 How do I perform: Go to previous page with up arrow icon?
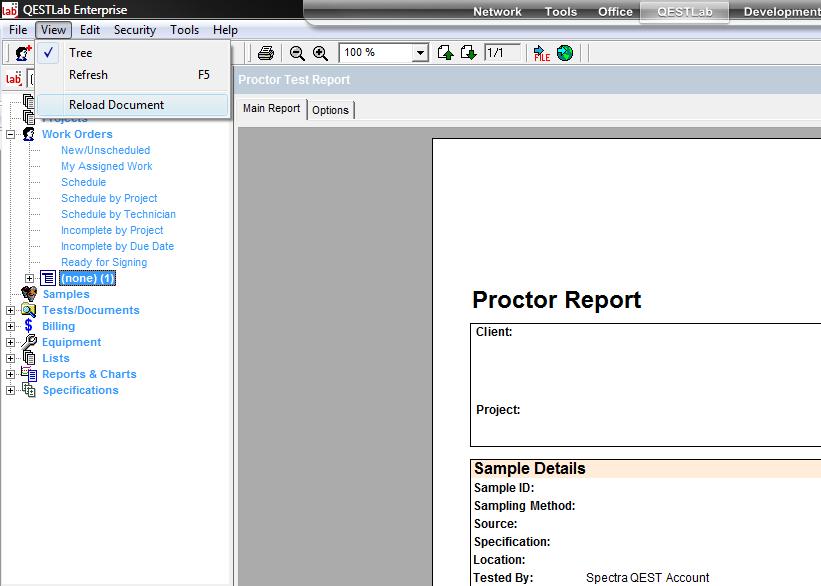click(446, 53)
